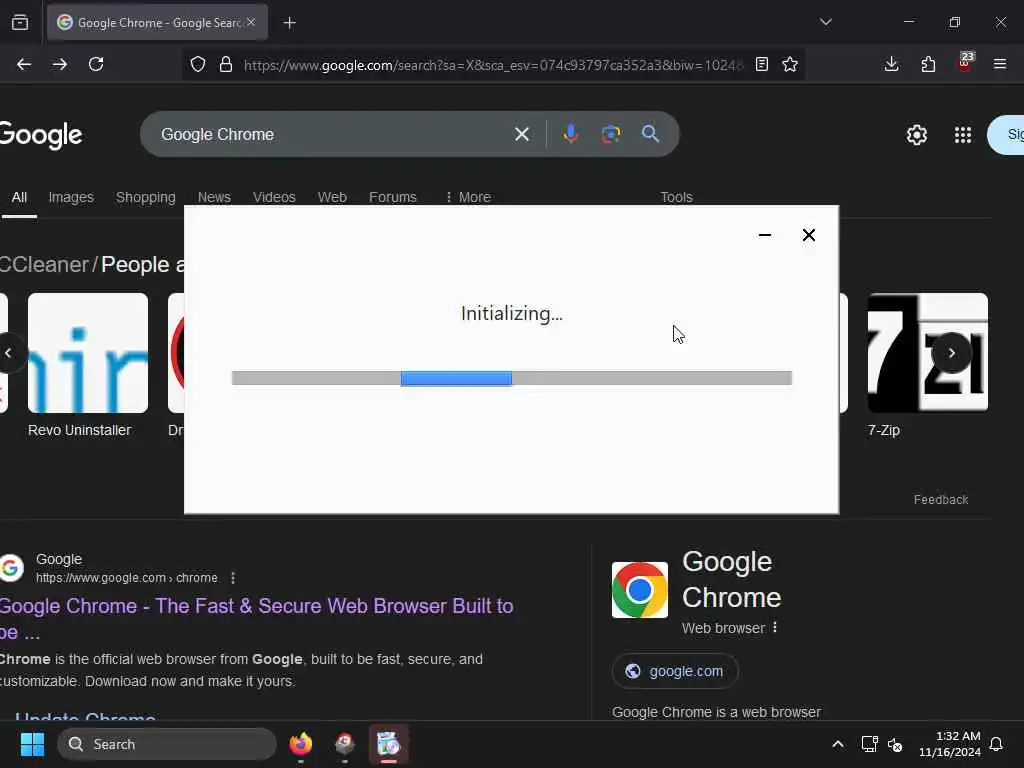The width and height of the screenshot is (1024, 768).
Task: Open the search Tools options
Action: (x=676, y=197)
